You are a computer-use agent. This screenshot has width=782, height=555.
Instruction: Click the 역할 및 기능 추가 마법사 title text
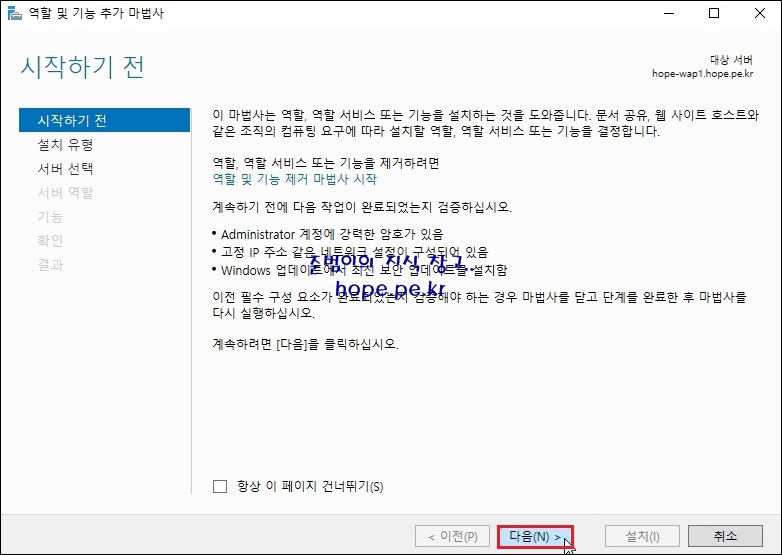pyautogui.click(x=96, y=13)
